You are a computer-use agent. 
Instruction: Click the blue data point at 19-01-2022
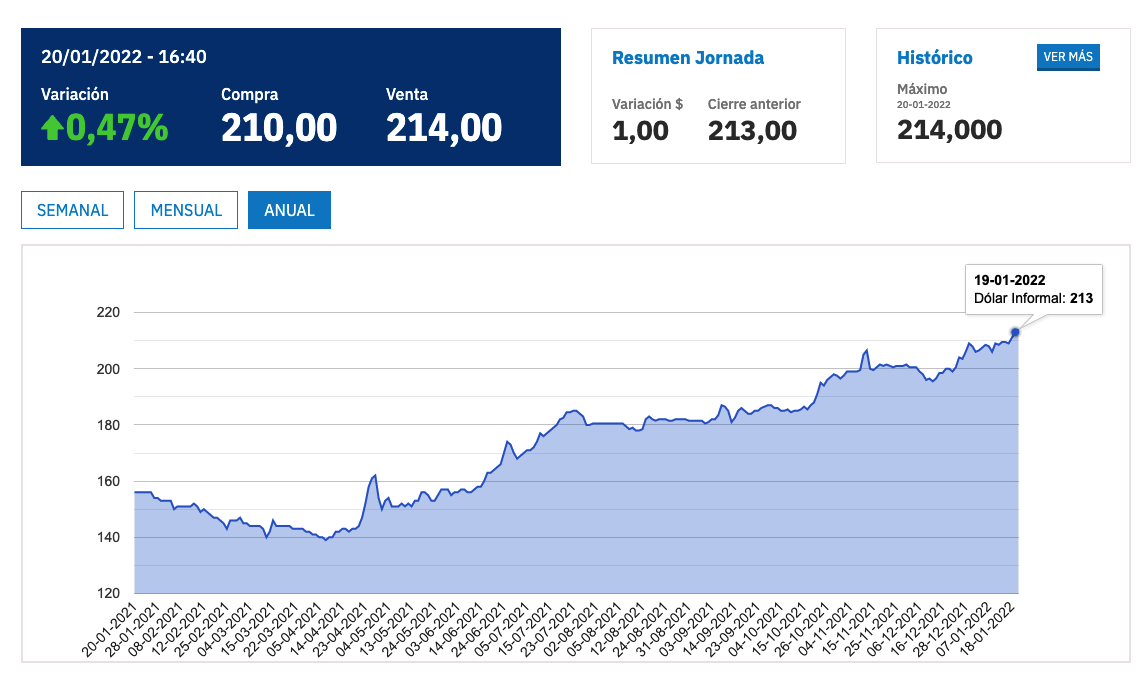pos(1015,332)
